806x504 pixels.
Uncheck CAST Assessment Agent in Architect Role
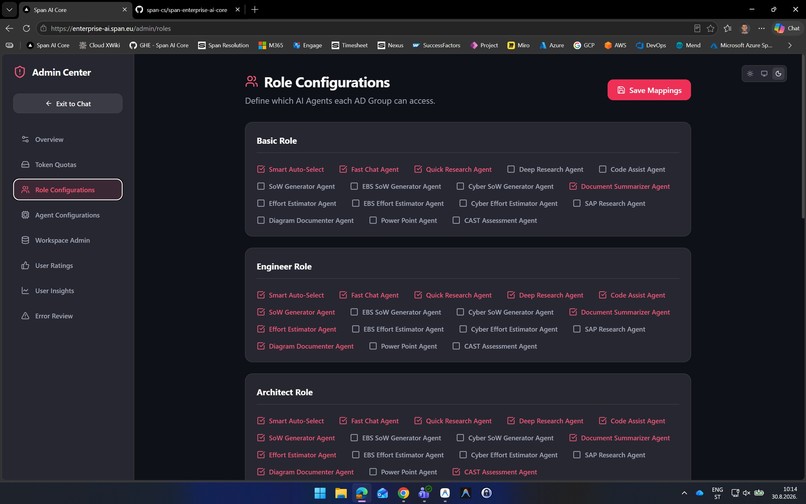click(x=456, y=472)
